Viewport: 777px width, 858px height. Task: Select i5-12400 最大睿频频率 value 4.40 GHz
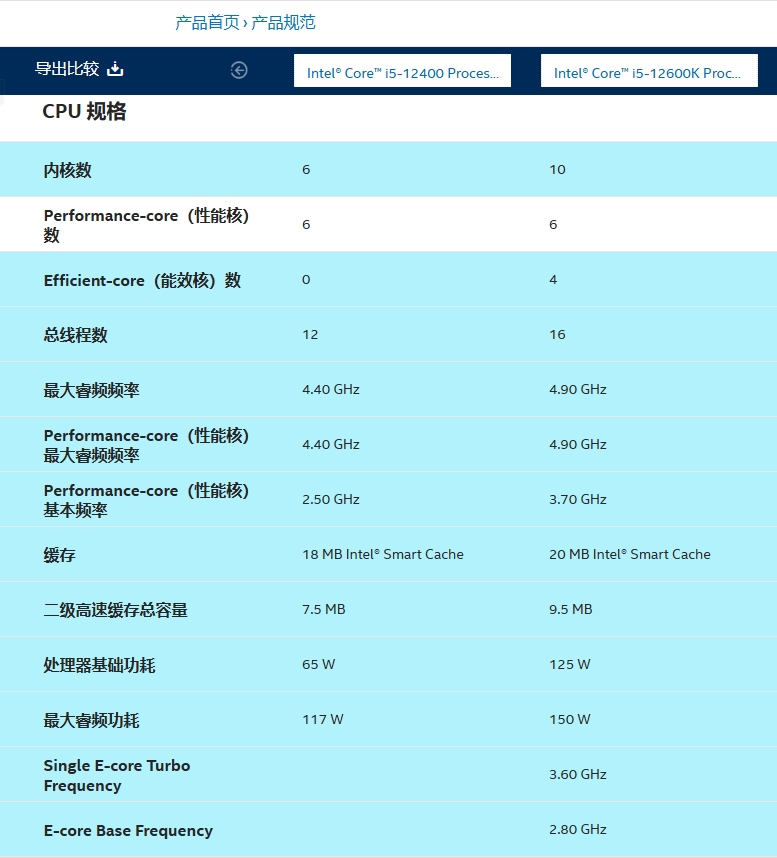[330, 389]
